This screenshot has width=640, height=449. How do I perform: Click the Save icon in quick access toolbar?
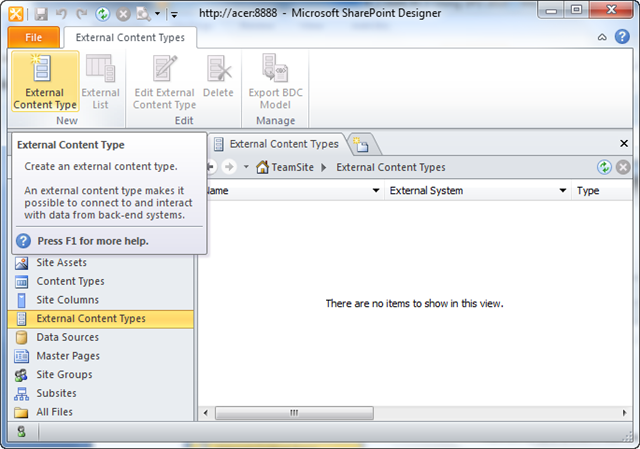(x=41, y=15)
